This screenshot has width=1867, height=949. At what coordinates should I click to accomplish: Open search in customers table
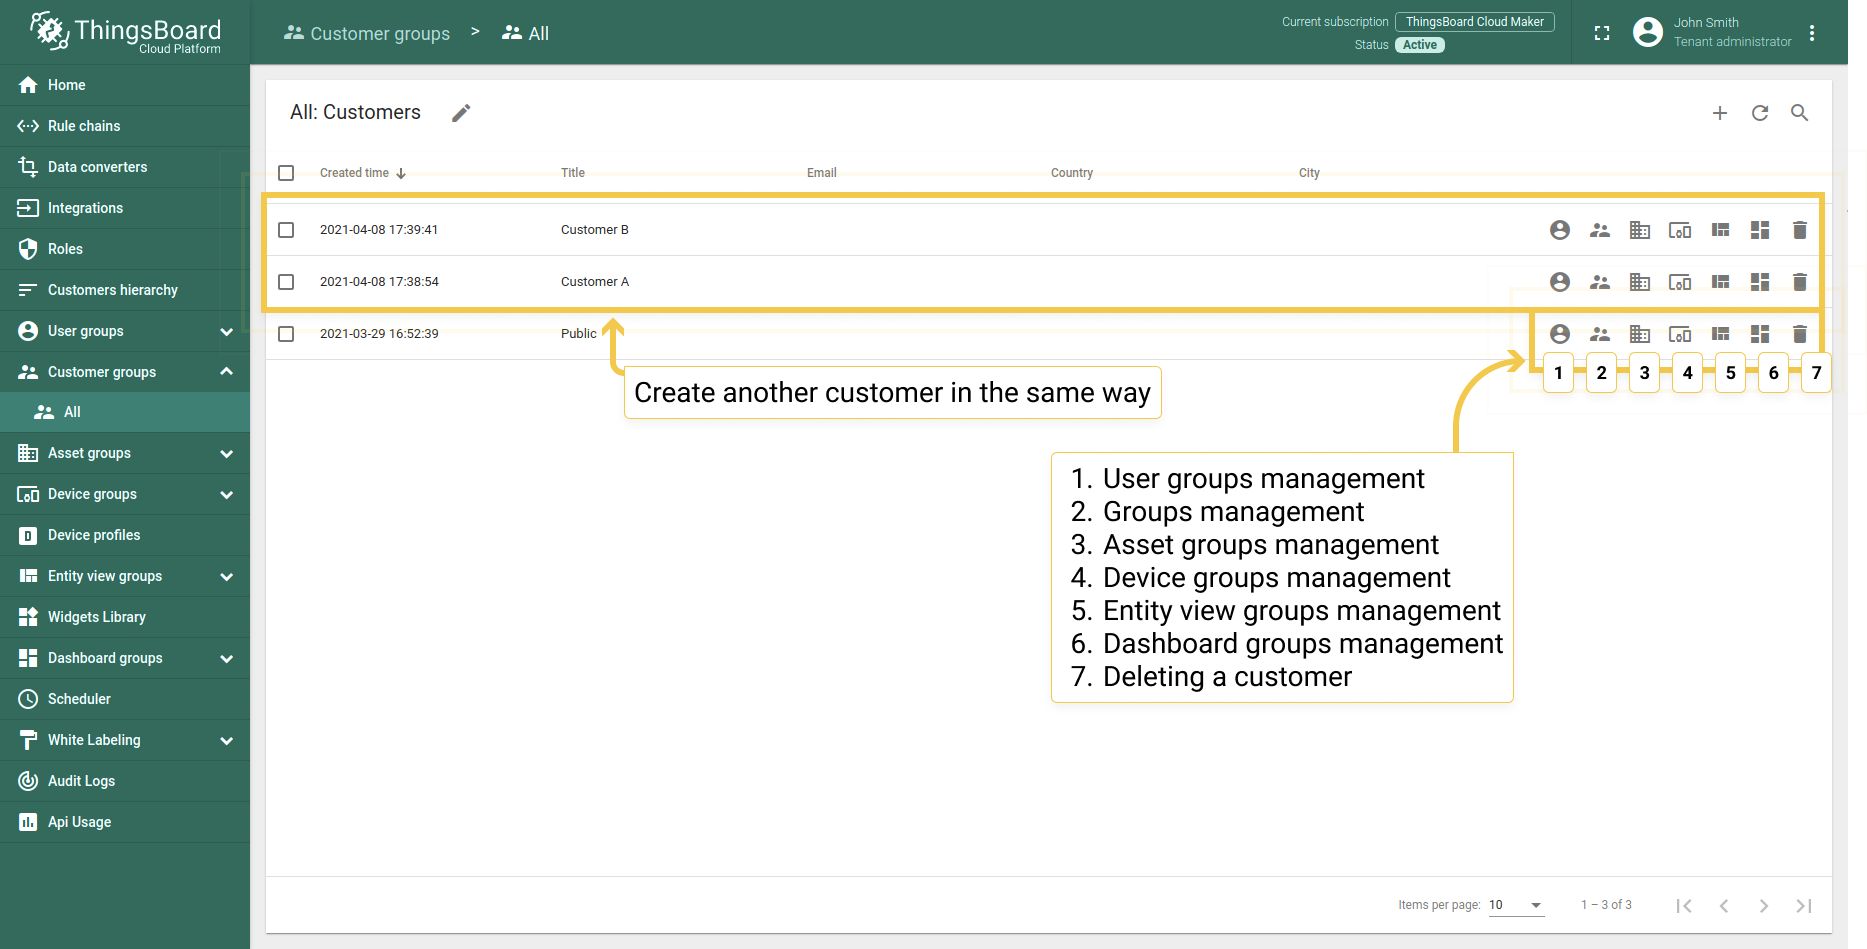[x=1799, y=113]
